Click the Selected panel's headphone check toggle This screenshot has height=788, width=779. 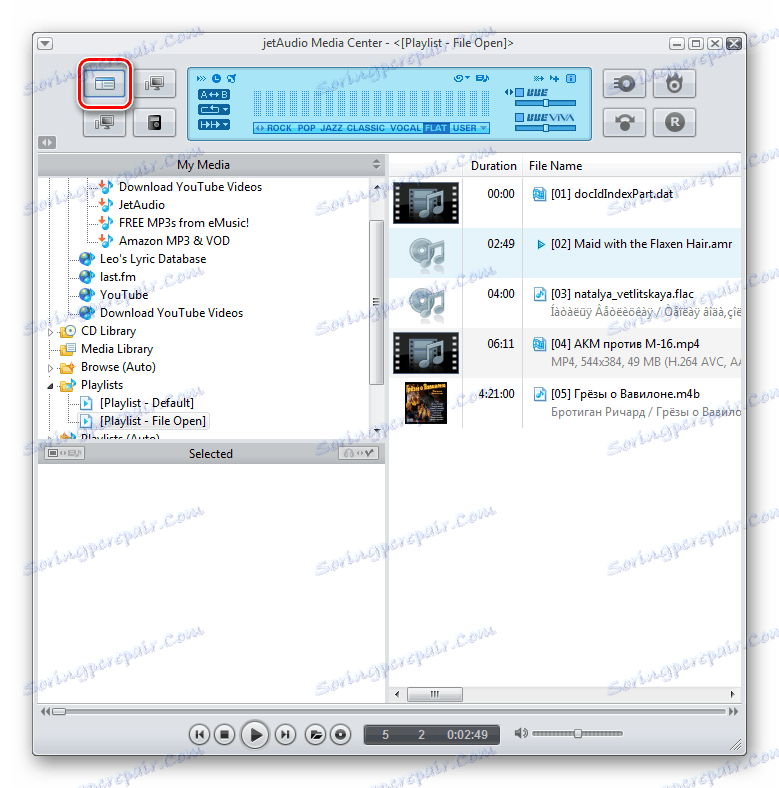pos(359,453)
